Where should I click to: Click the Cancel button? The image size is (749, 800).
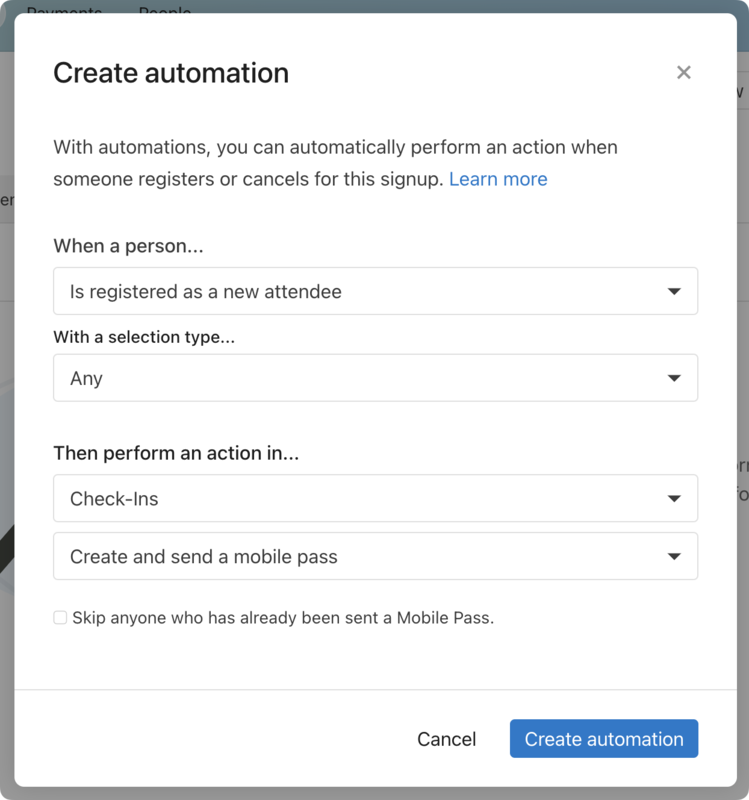click(446, 739)
